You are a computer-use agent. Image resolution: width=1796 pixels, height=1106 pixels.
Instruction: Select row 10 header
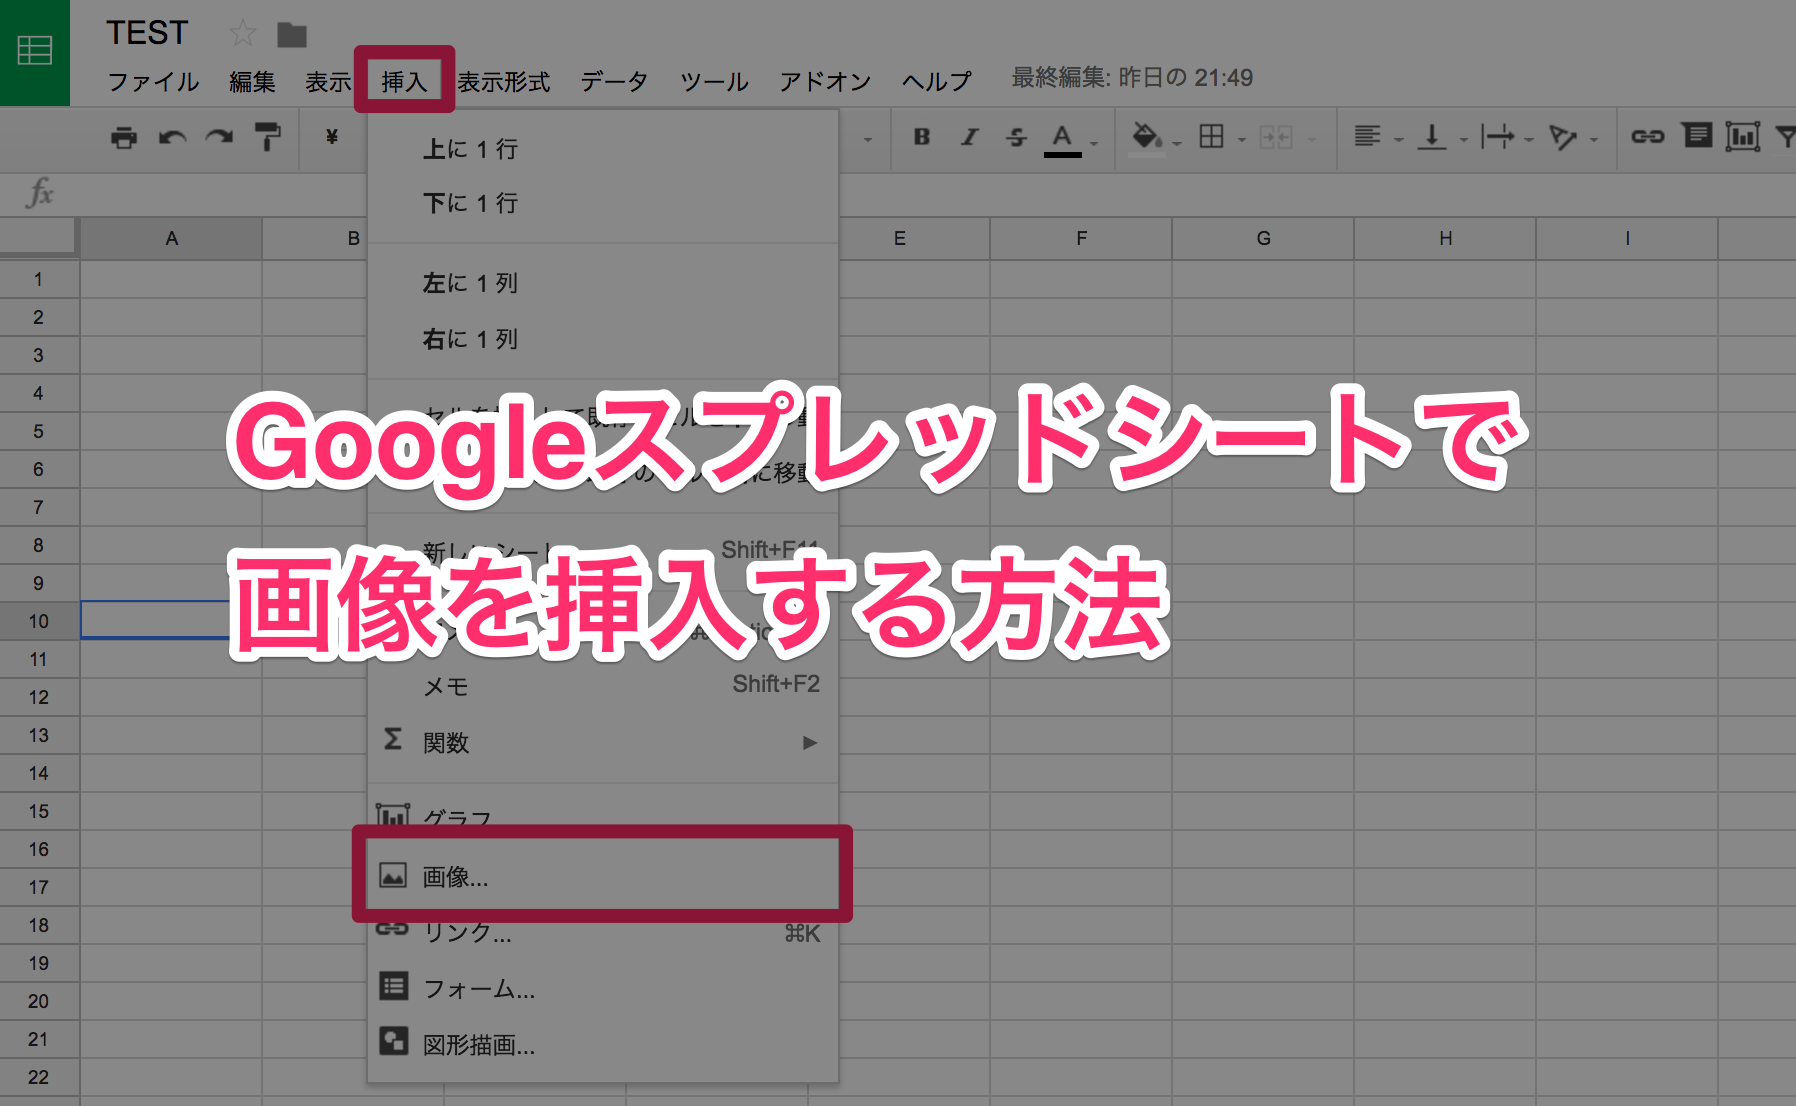pyautogui.click(x=39, y=621)
